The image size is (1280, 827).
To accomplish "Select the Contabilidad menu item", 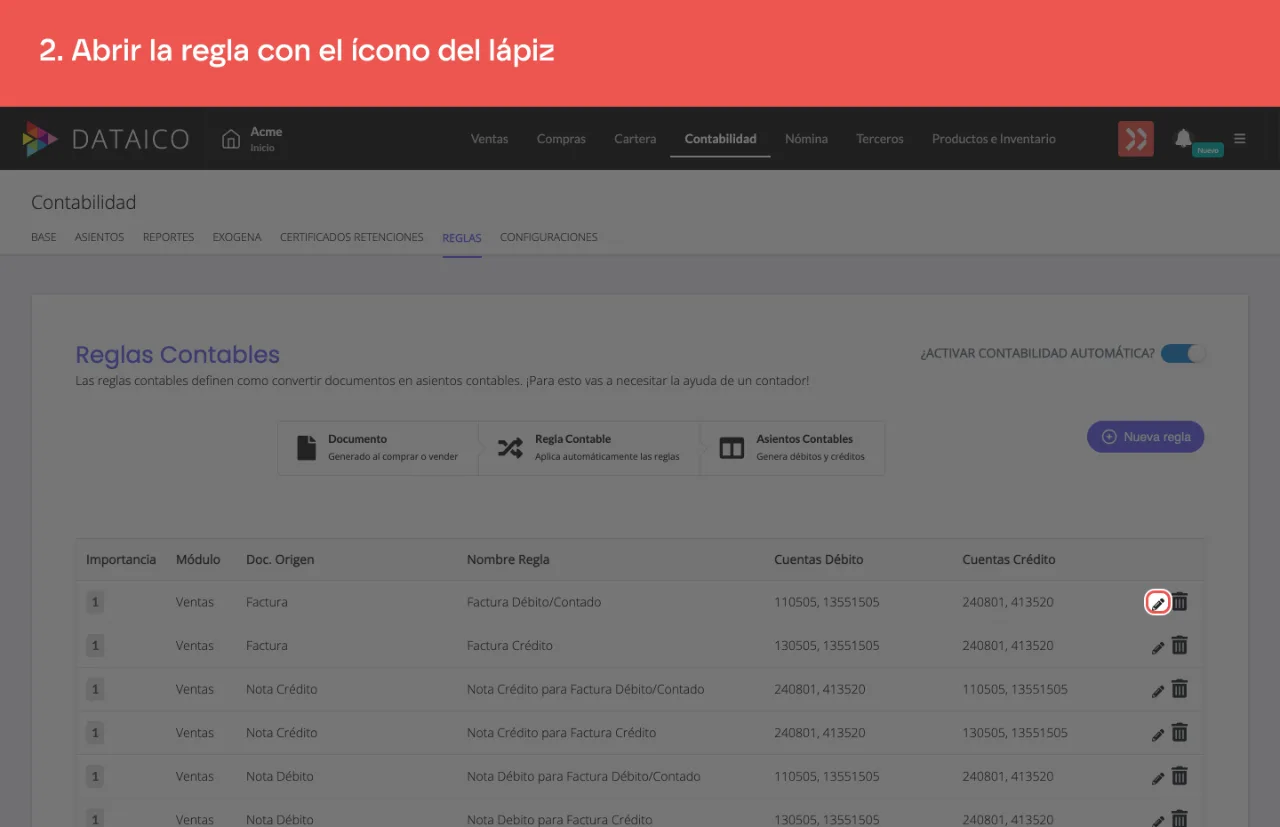I will click(x=720, y=139).
